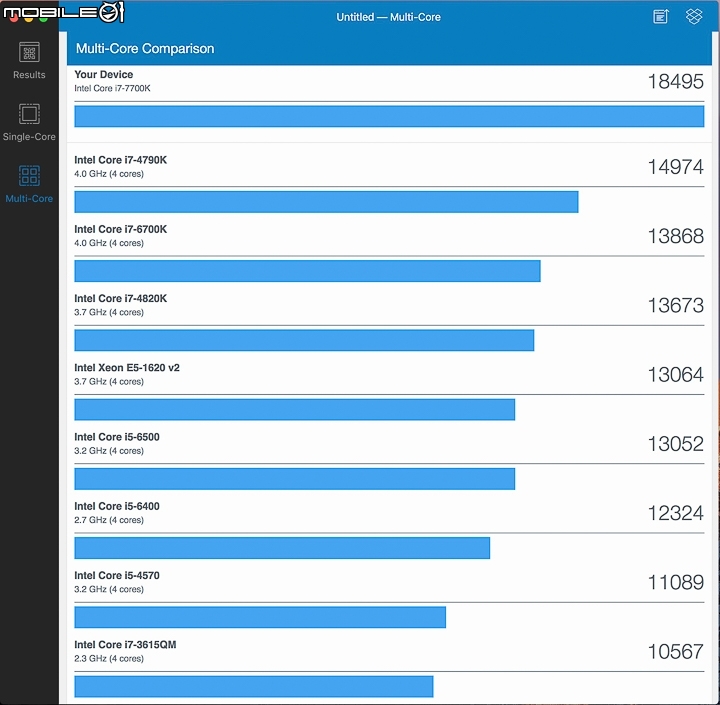720x705 pixels.
Task: Open the Results section icon
Action: (29, 52)
